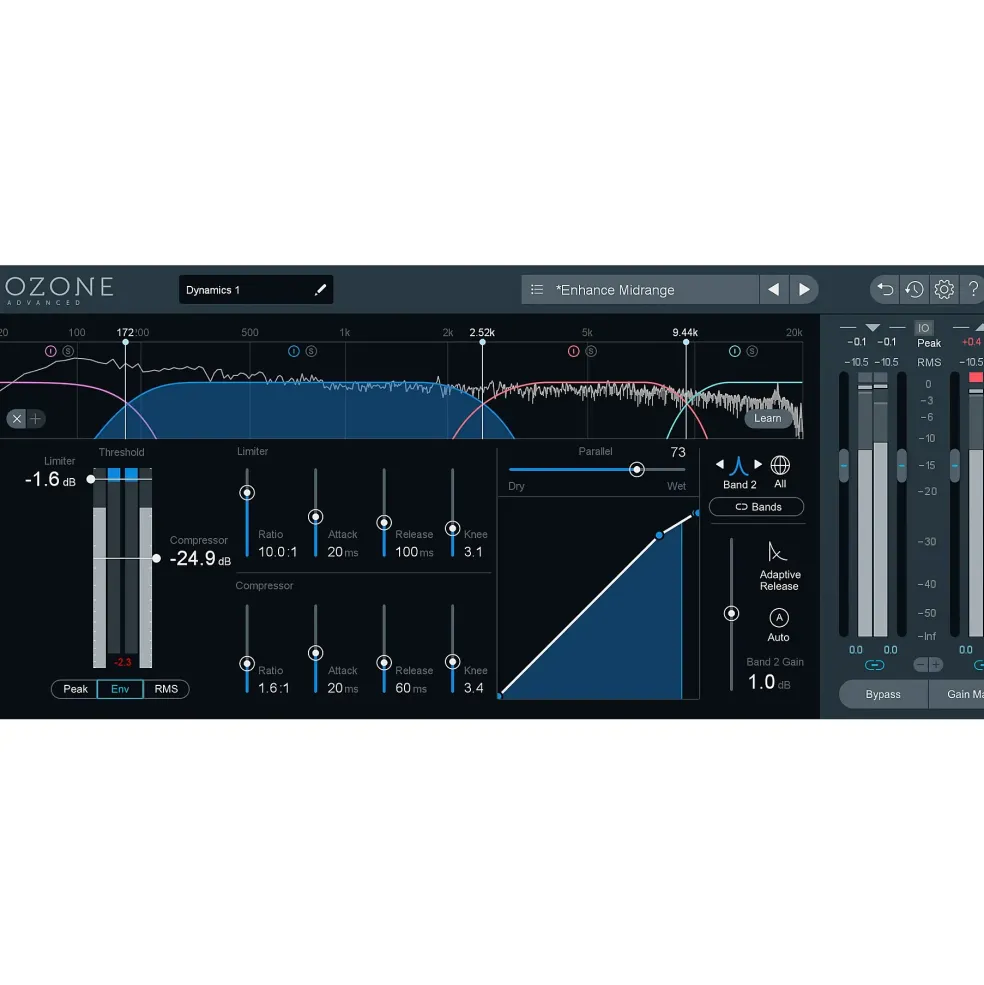Toggle Adaptive Release icon
Viewport: 984px width, 985px height.
[777, 553]
